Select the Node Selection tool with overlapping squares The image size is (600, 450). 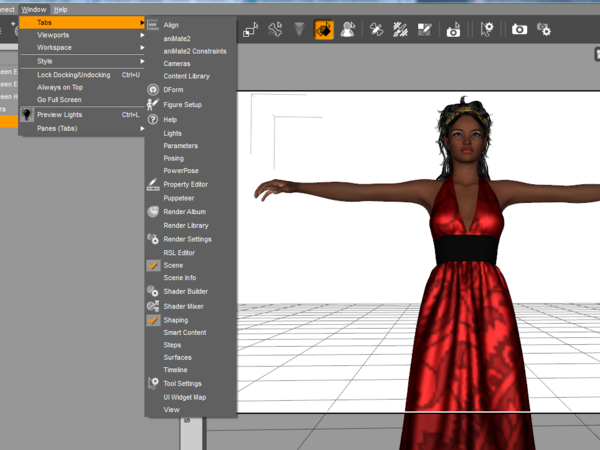click(x=251, y=30)
